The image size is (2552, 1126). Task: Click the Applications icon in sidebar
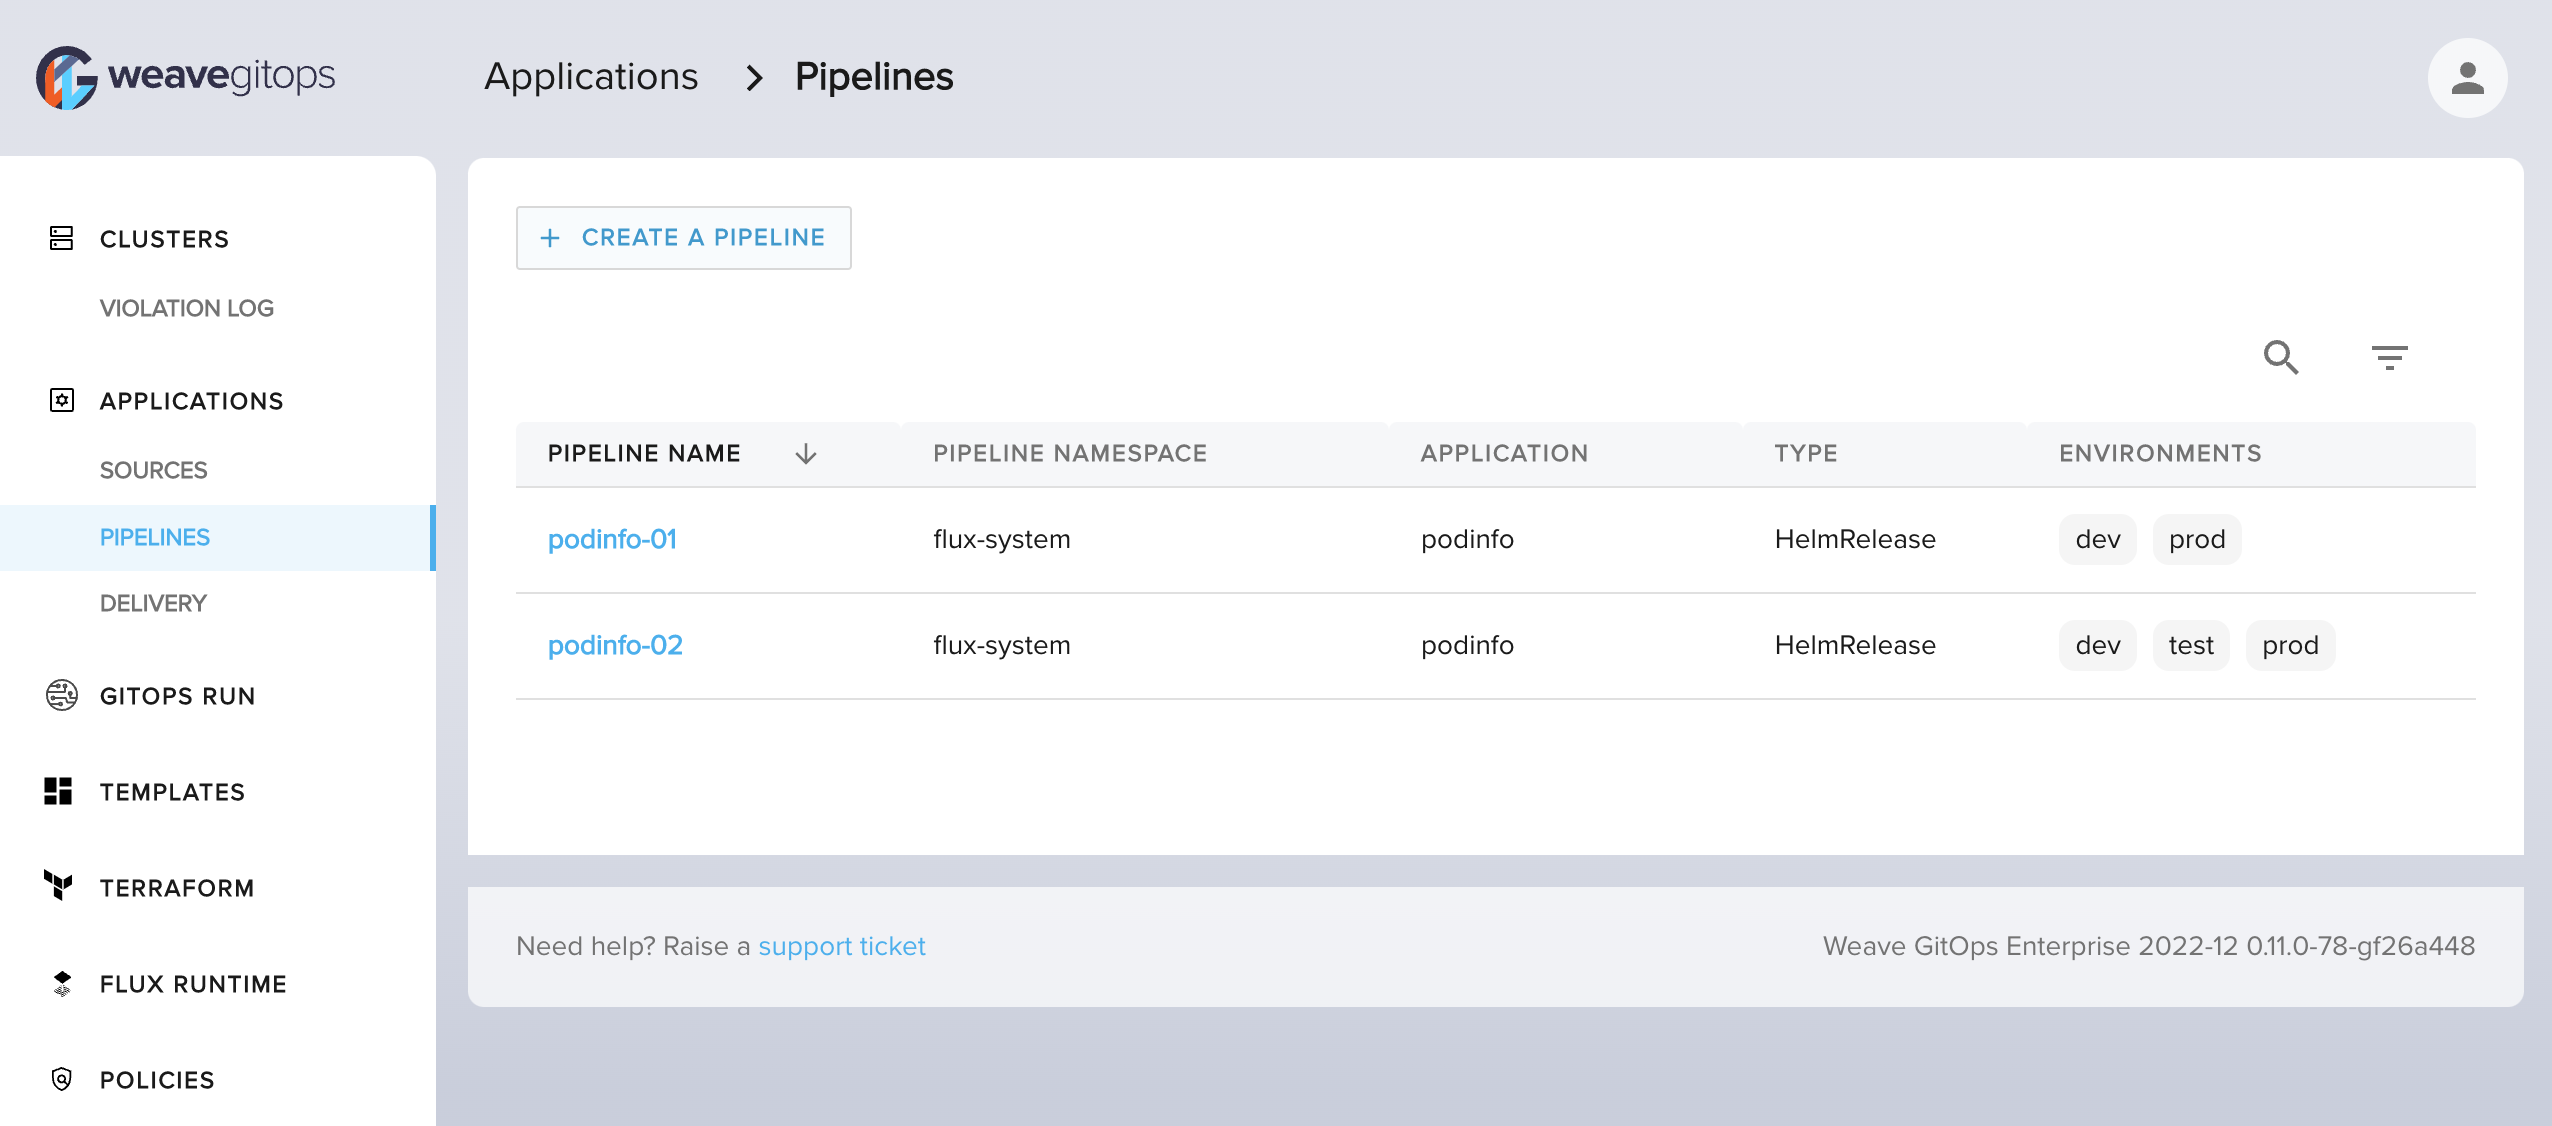[60, 400]
